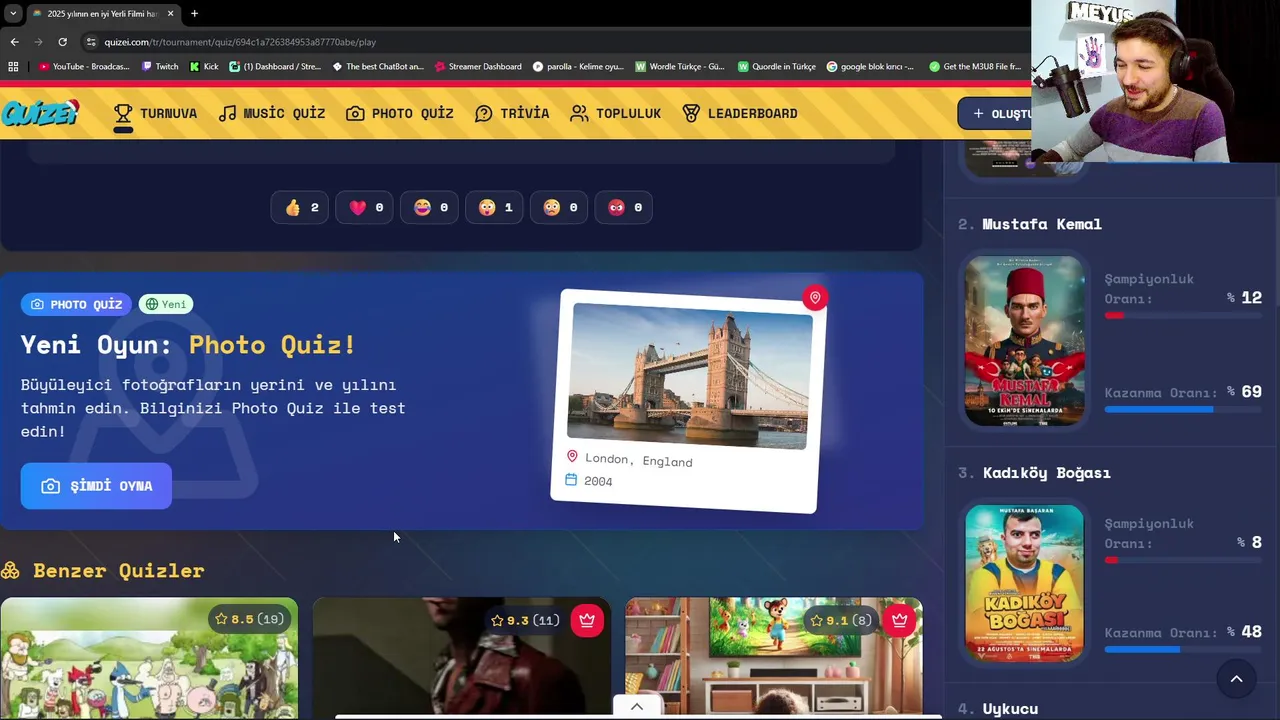Open the Topluluk page
Screen dimensions: 1280x720
click(615, 113)
